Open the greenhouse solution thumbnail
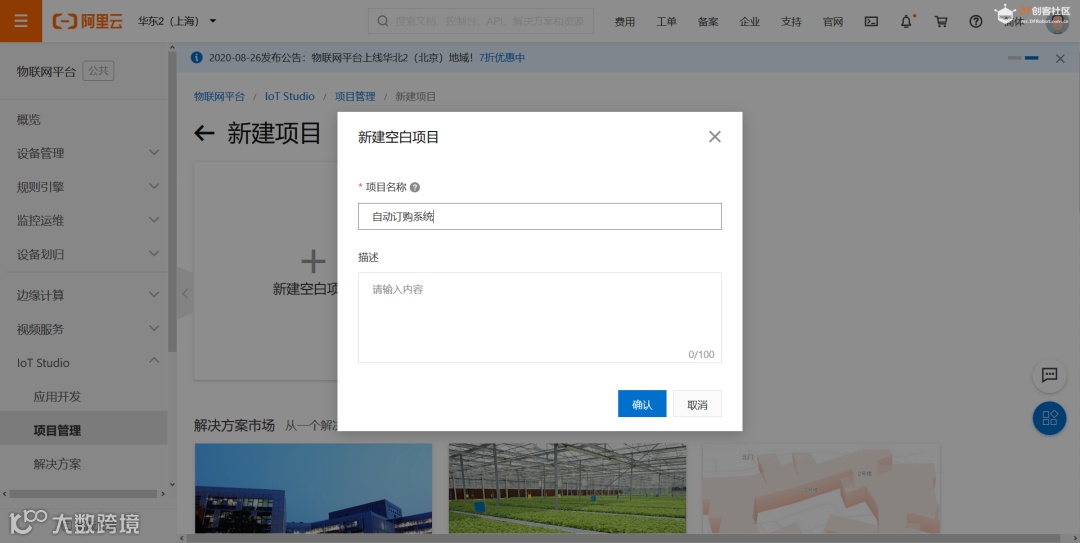 (567, 488)
